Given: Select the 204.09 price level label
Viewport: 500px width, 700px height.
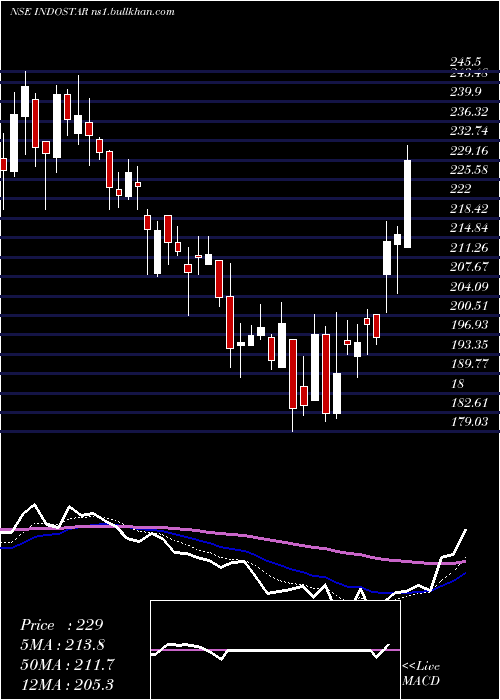Looking at the screenshot, I should 469,286.
